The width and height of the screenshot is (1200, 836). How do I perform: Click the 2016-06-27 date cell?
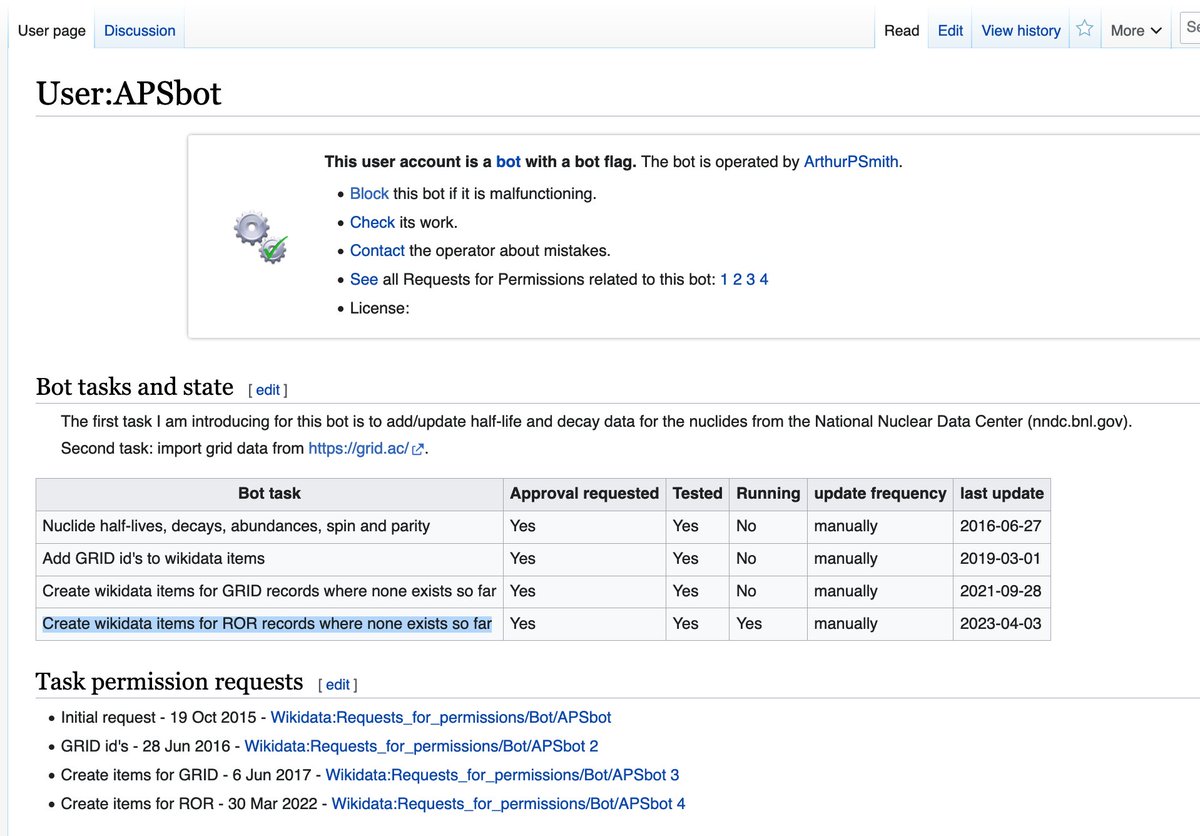click(x=1002, y=525)
